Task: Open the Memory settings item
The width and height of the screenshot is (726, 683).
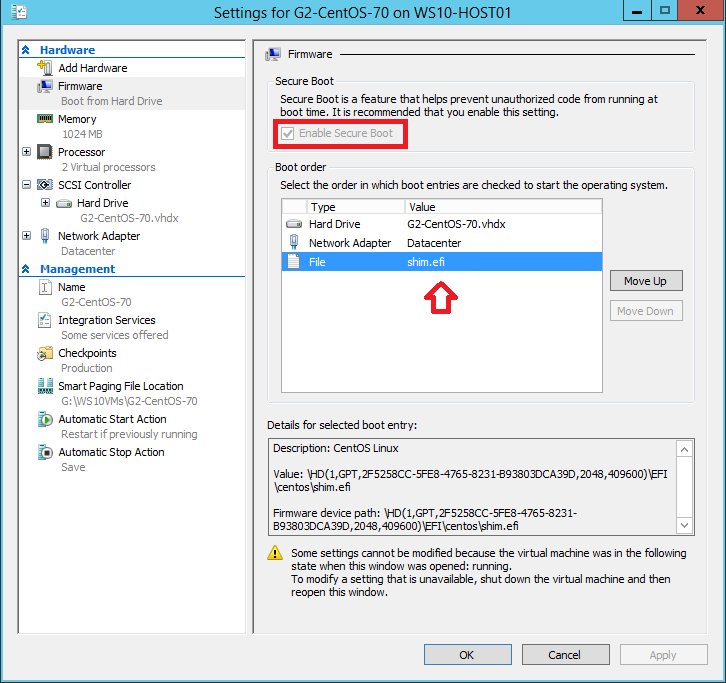Action: point(77,119)
